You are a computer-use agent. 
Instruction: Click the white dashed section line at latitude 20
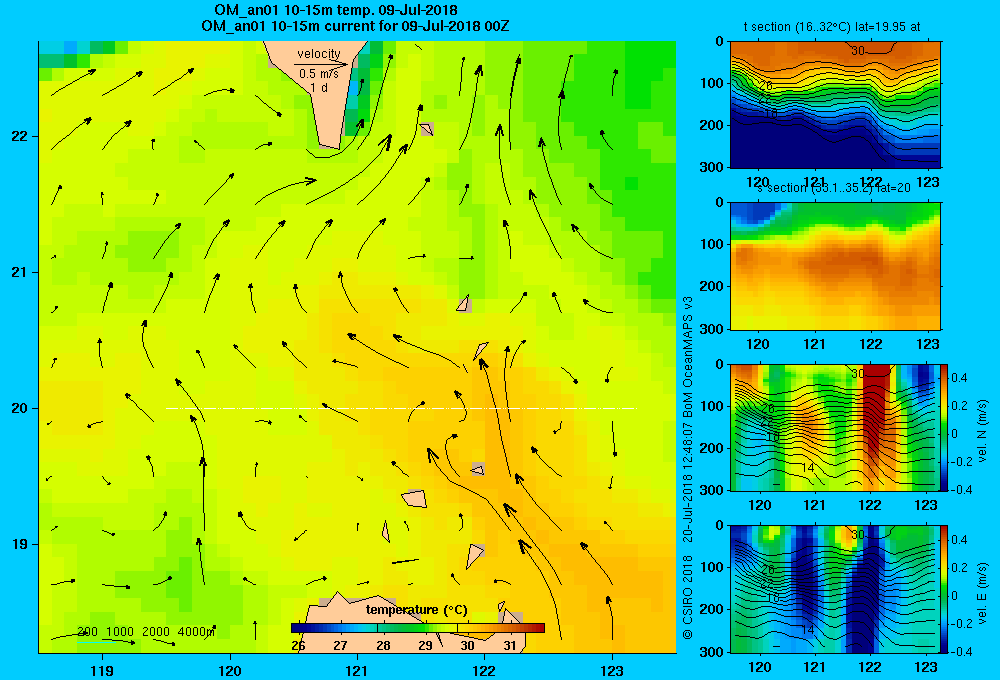pyautogui.click(x=401, y=408)
